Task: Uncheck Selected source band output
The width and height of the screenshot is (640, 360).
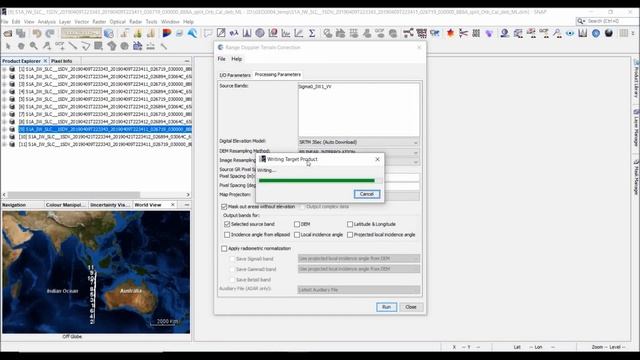Action: point(227,224)
